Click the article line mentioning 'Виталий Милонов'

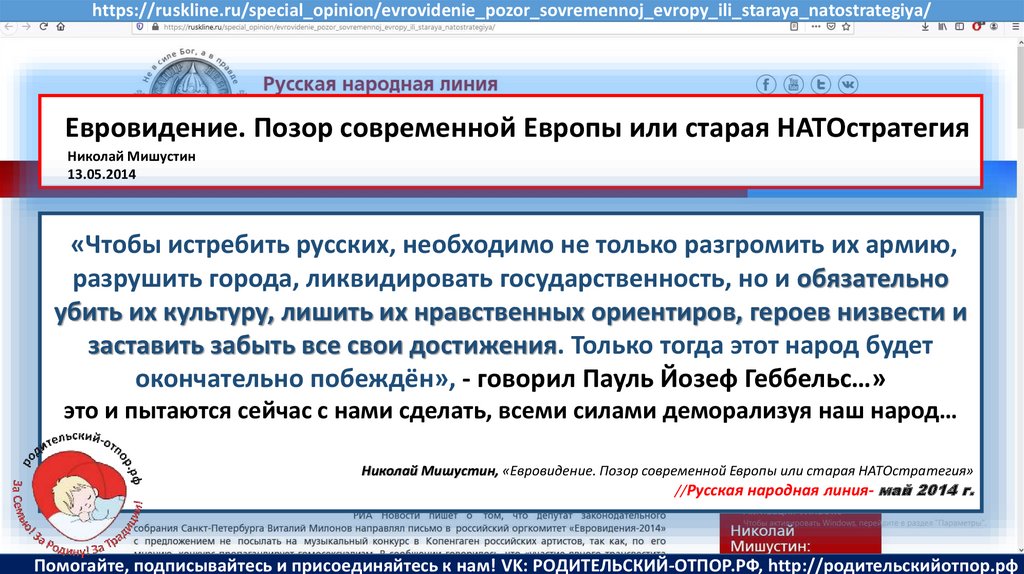tap(400, 528)
